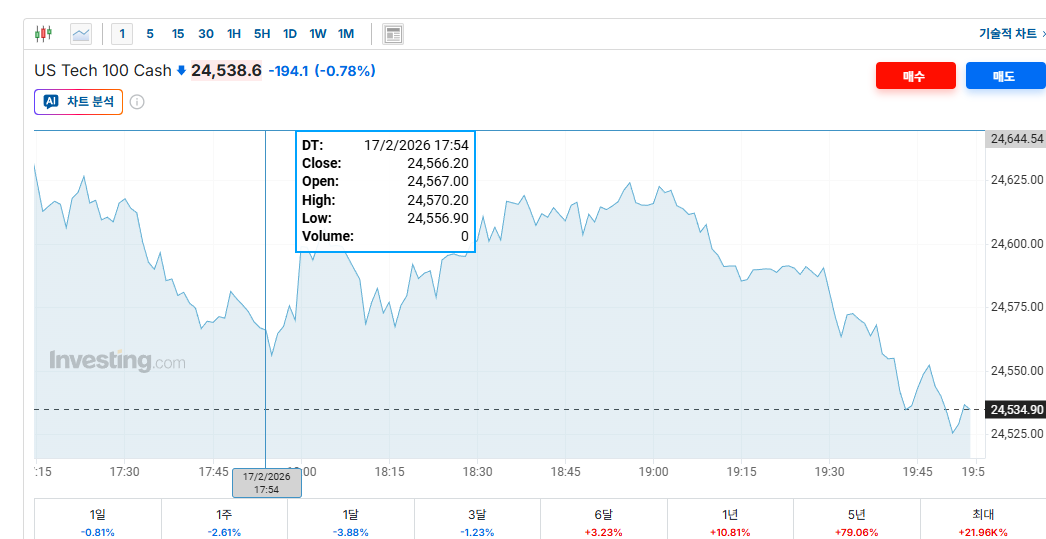The width and height of the screenshot is (1046, 539).
Task: Open the 최대 range tab
Action: 983,520
